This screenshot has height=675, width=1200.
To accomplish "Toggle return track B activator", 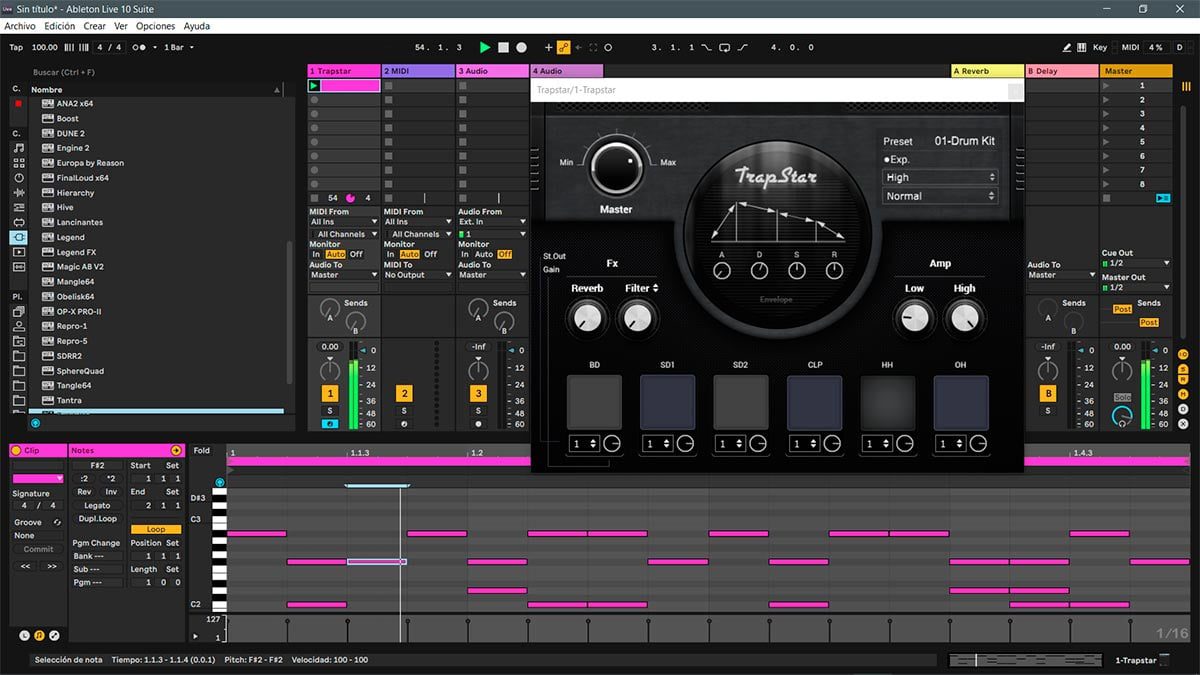I will 1048,394.
